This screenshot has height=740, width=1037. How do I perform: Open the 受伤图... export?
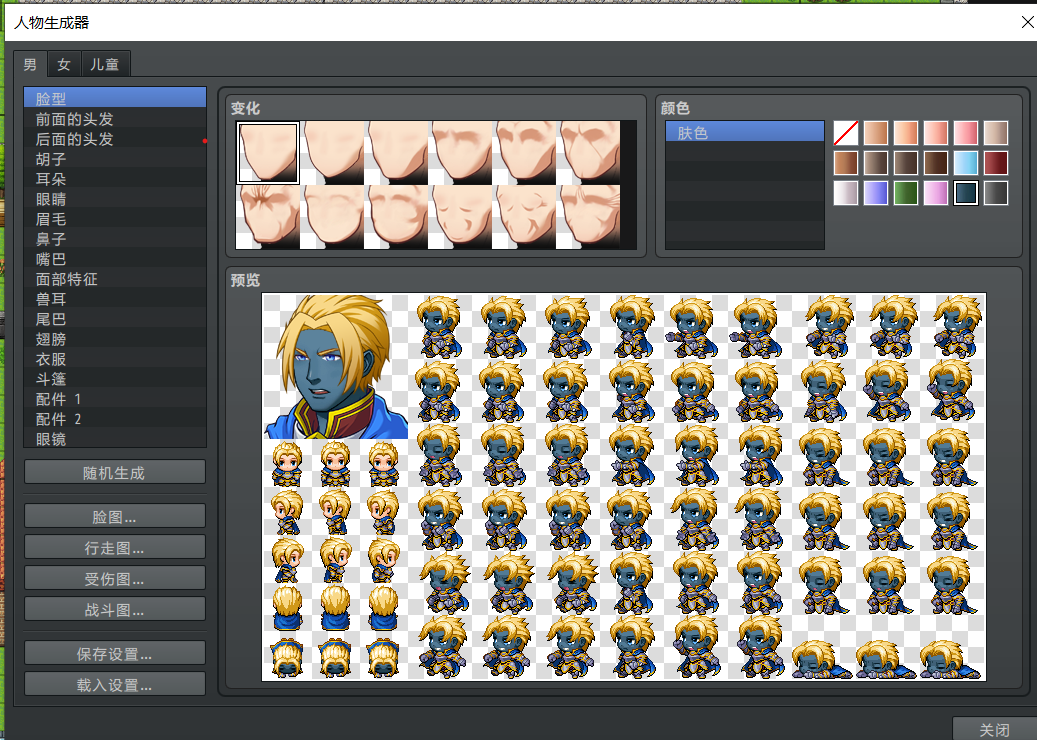[114, 578]
